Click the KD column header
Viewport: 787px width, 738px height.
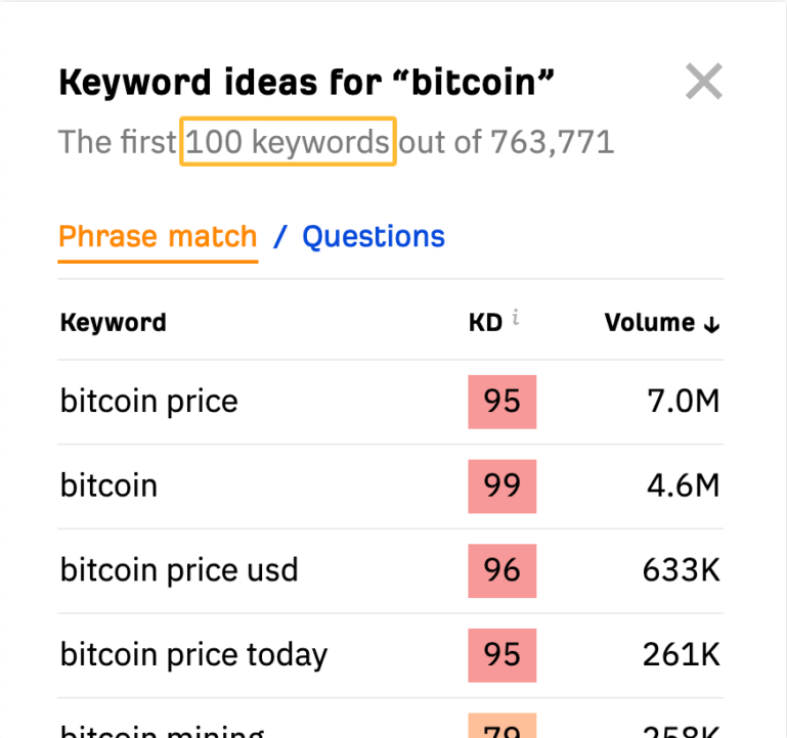[485, 323]
